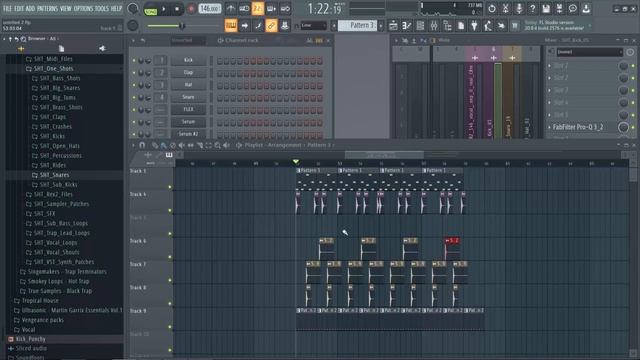The image size is (640, 360).
Task: Select the playlist mute tool
Action: coord(182,145)
